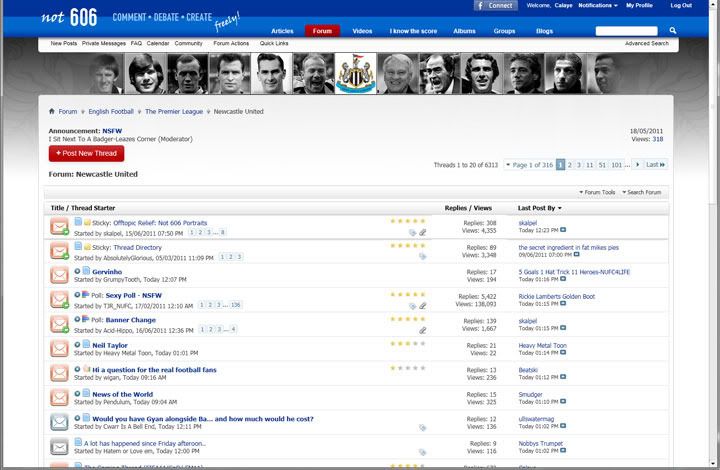Screen dimensions: 720x470
Task: Open Private Messages
Action: coord(104,43)
